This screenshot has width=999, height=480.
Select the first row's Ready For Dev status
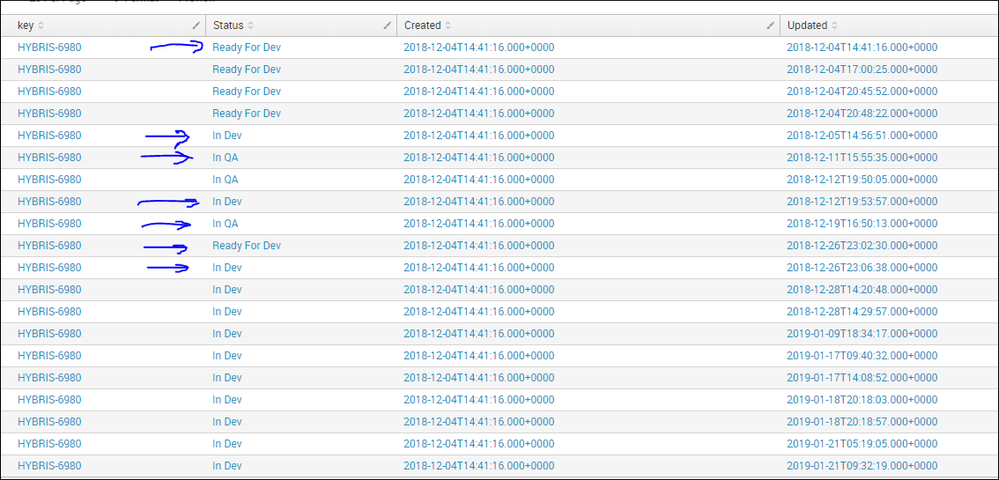246,47
